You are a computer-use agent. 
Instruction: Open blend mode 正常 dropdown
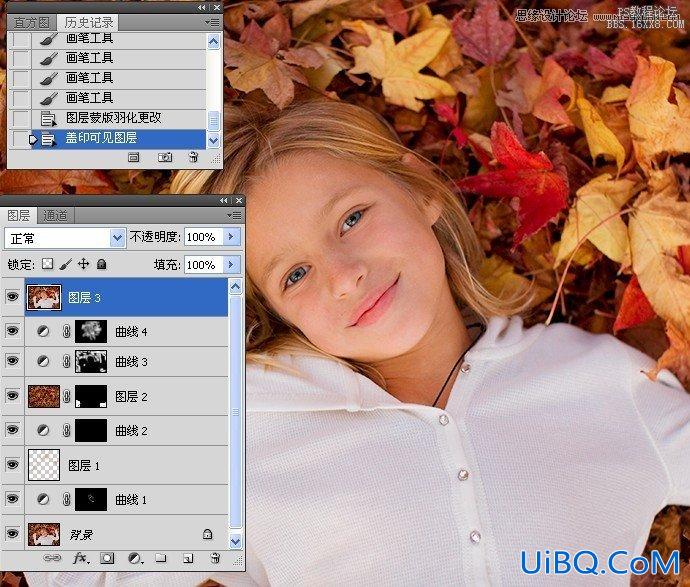[117, 238]
